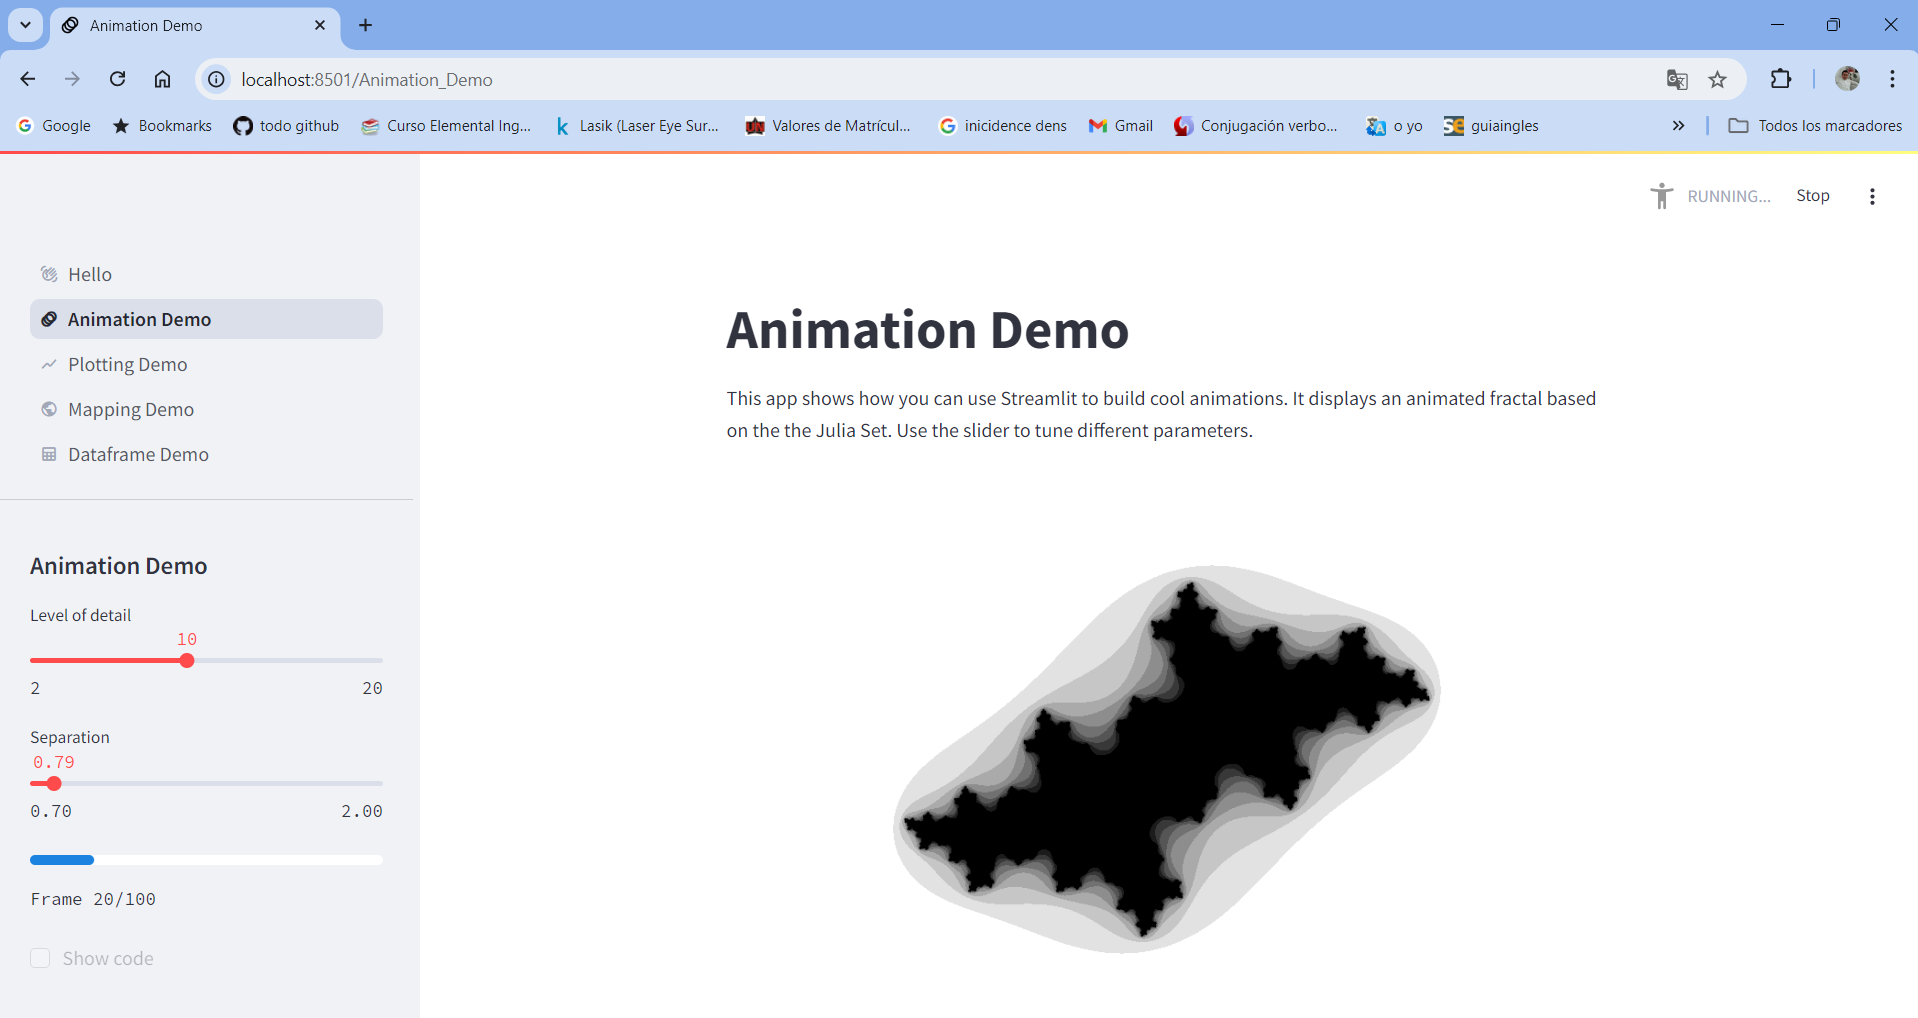Screen dimensions: 1918x1018
Task: Click the browser reload icon
Action: pyautogui.click(x=117, y=79)
